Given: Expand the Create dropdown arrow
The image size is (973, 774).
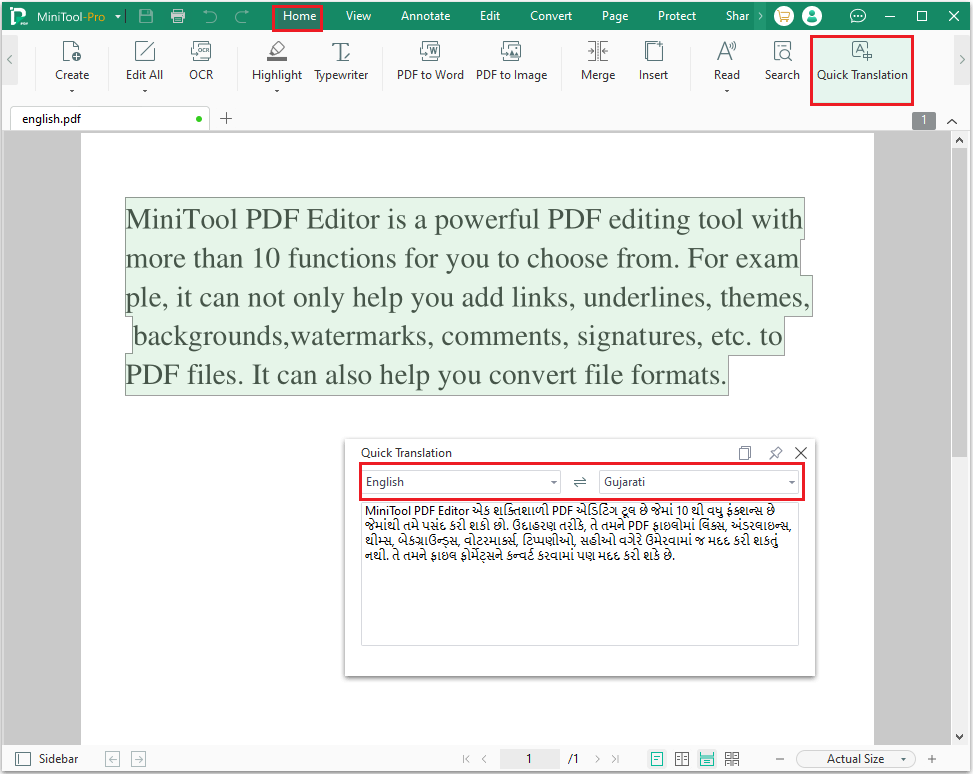Looking at the screenshot, I should coord(72,91).
